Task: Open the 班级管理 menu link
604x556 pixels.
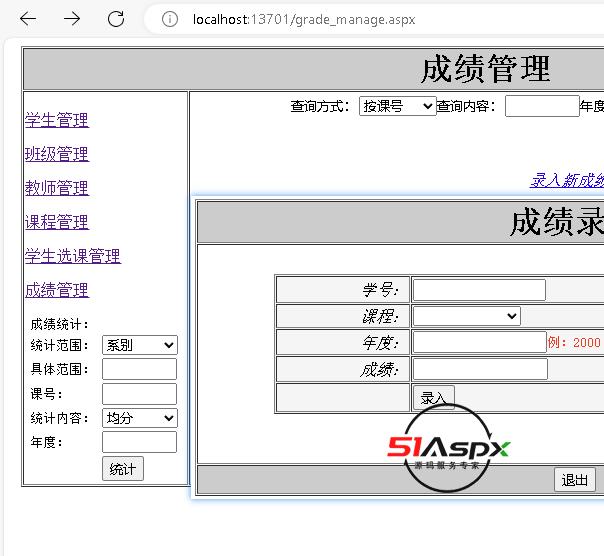Action: [x=57, y=154]
